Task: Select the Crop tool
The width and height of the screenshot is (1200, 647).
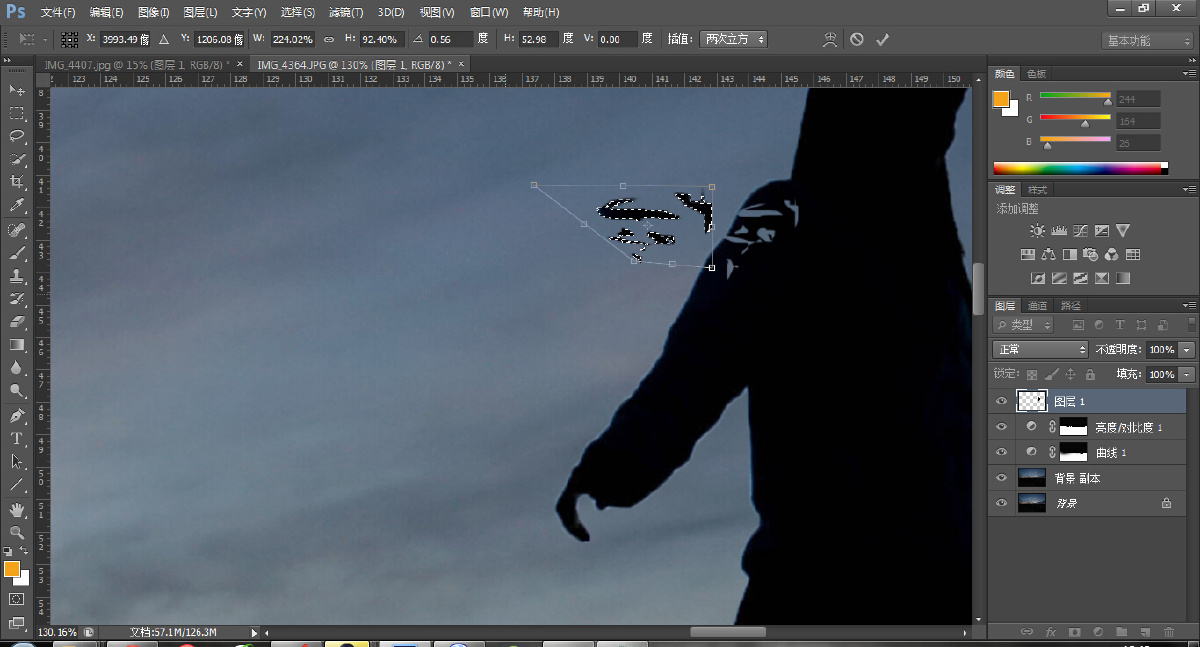Action: pyautogui.click(x=17, y=182)
